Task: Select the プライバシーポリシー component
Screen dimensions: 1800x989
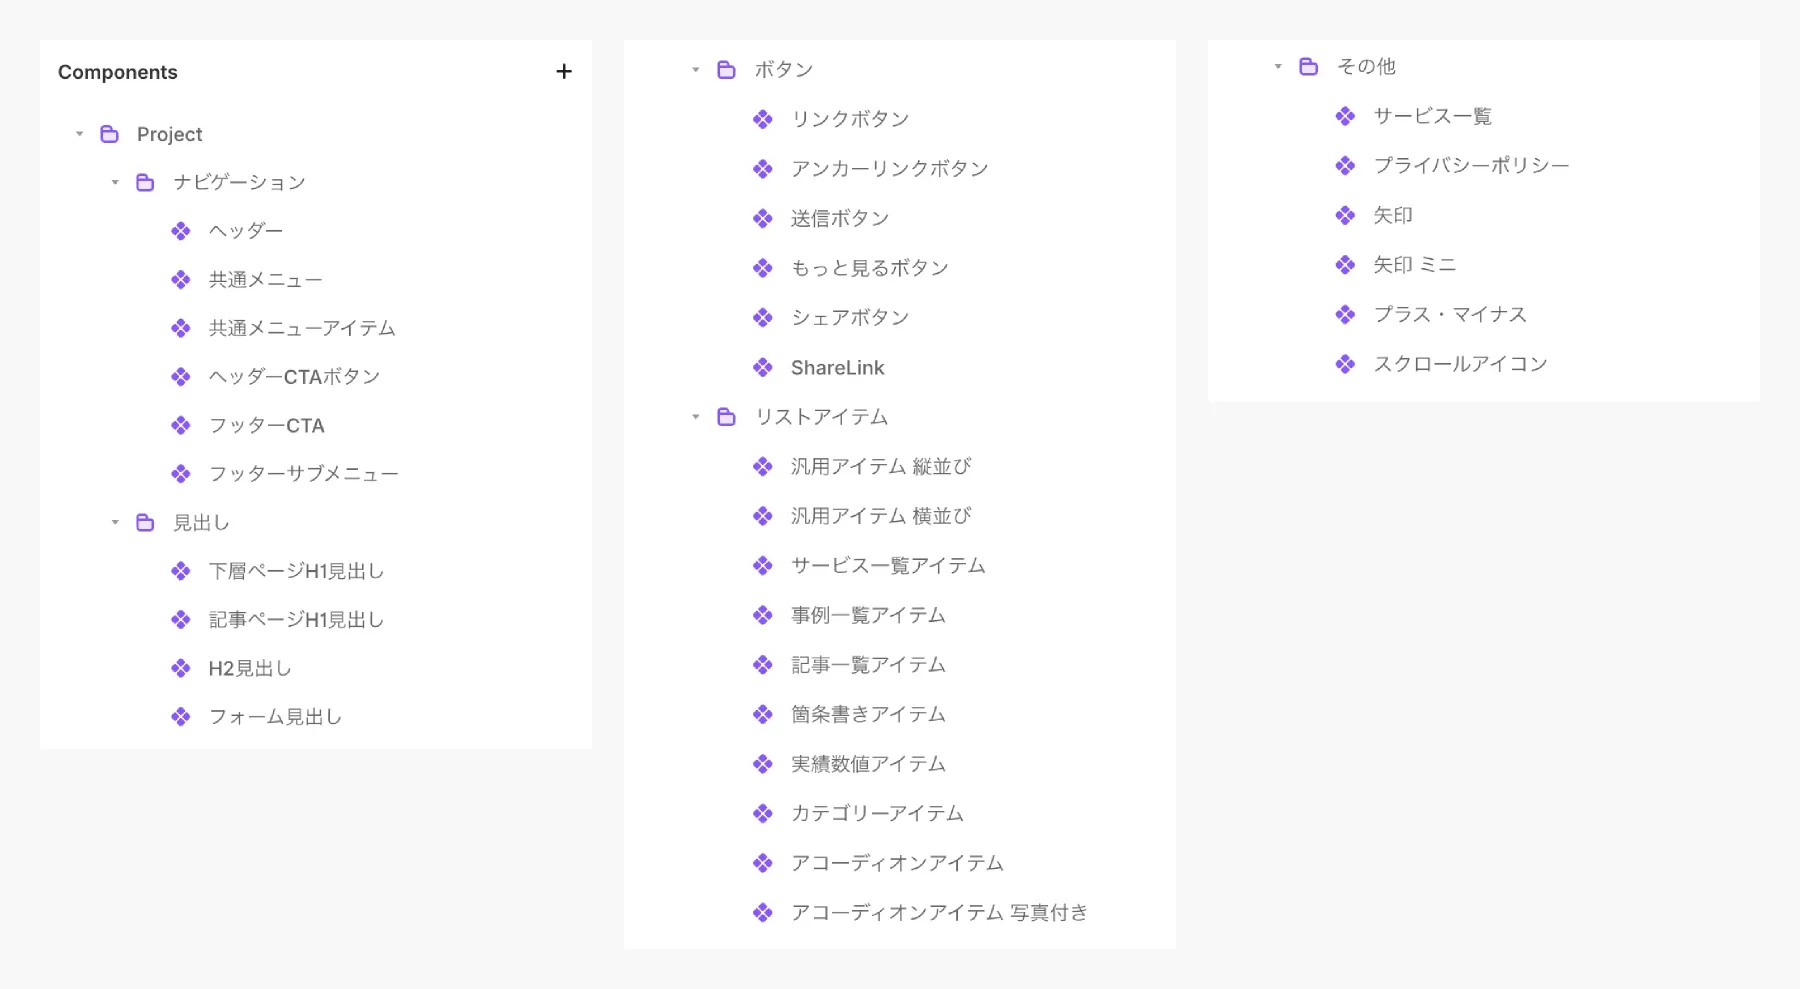Action: (1469, 165)
